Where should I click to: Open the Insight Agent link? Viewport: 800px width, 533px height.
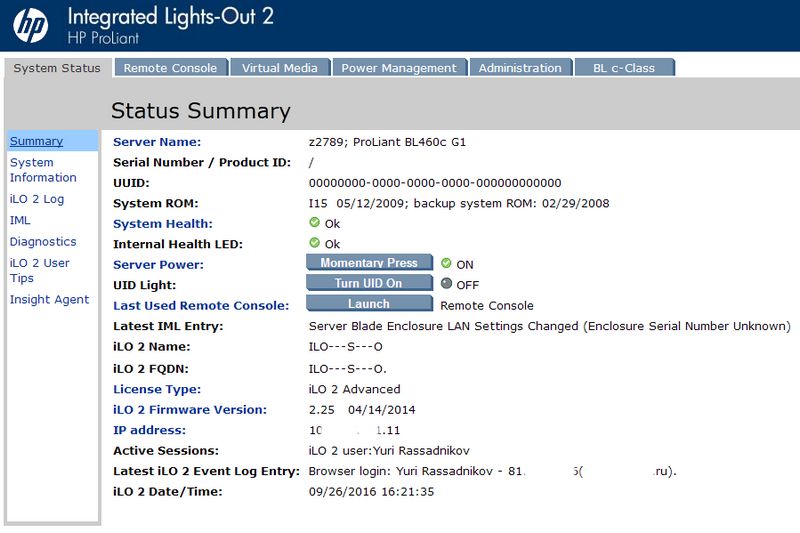tap(49, 299)
